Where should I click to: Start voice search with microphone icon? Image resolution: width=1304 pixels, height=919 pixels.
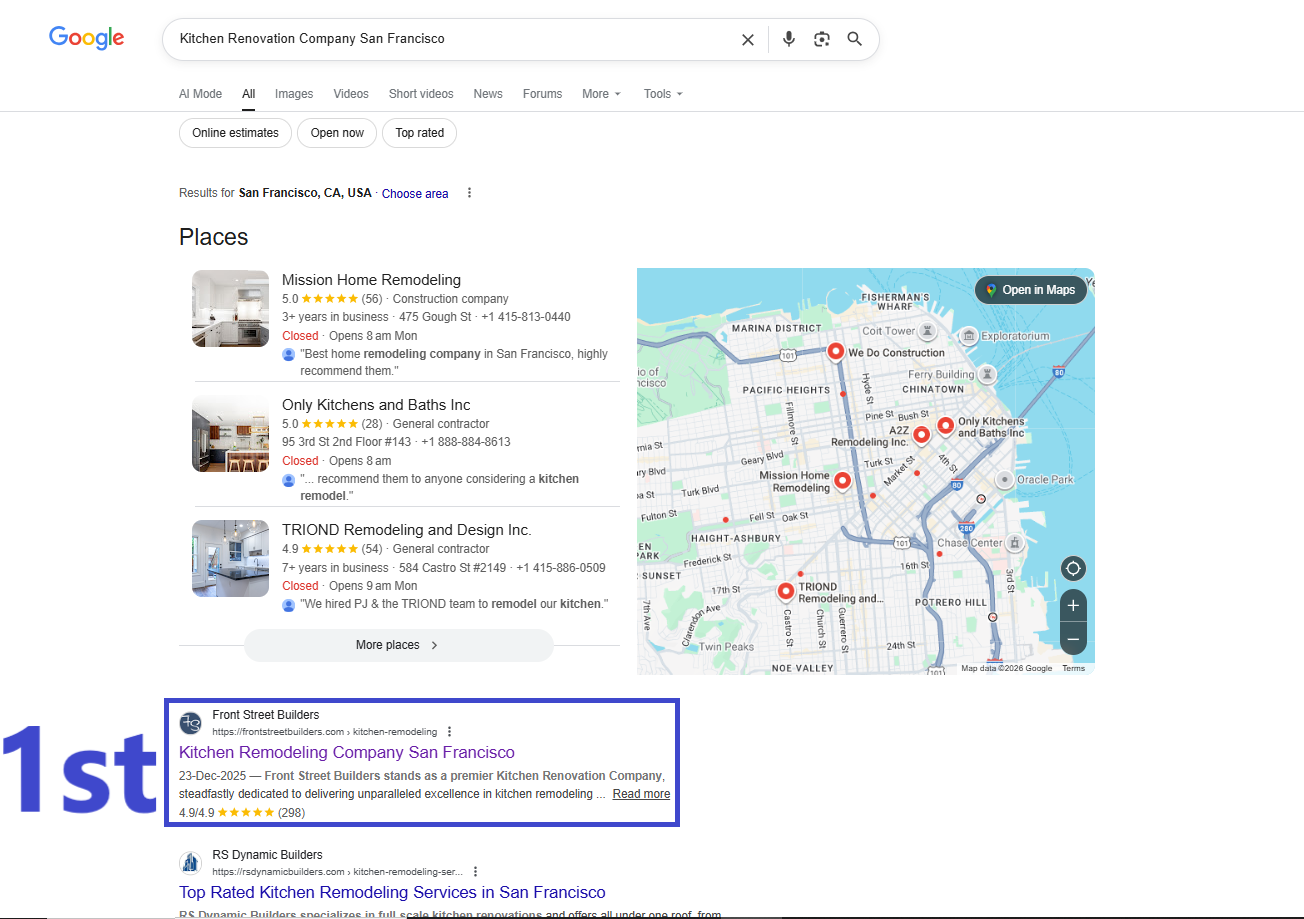(789, 39)
